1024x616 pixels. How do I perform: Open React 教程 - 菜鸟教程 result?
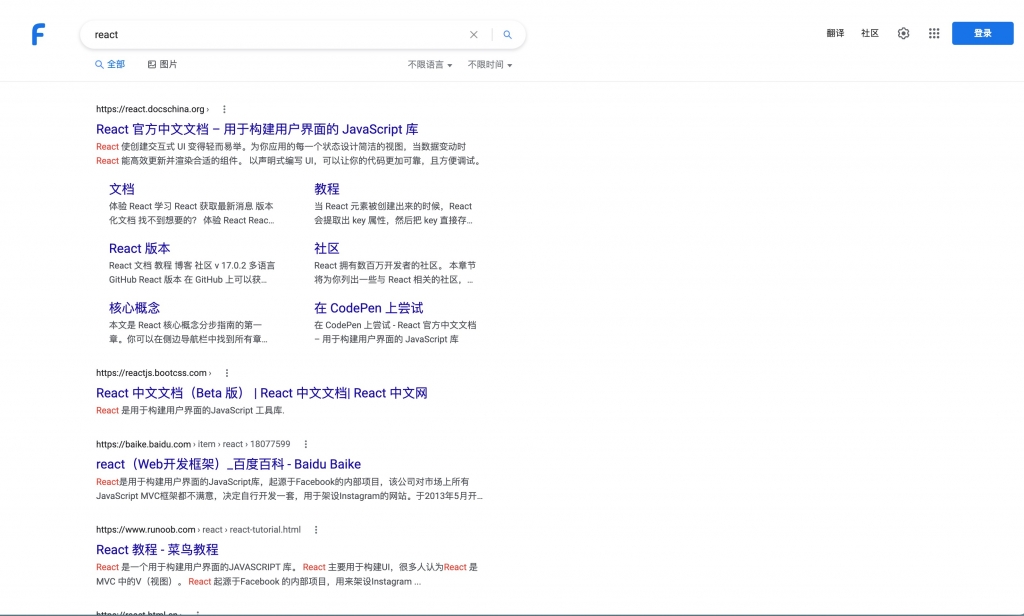157,550
